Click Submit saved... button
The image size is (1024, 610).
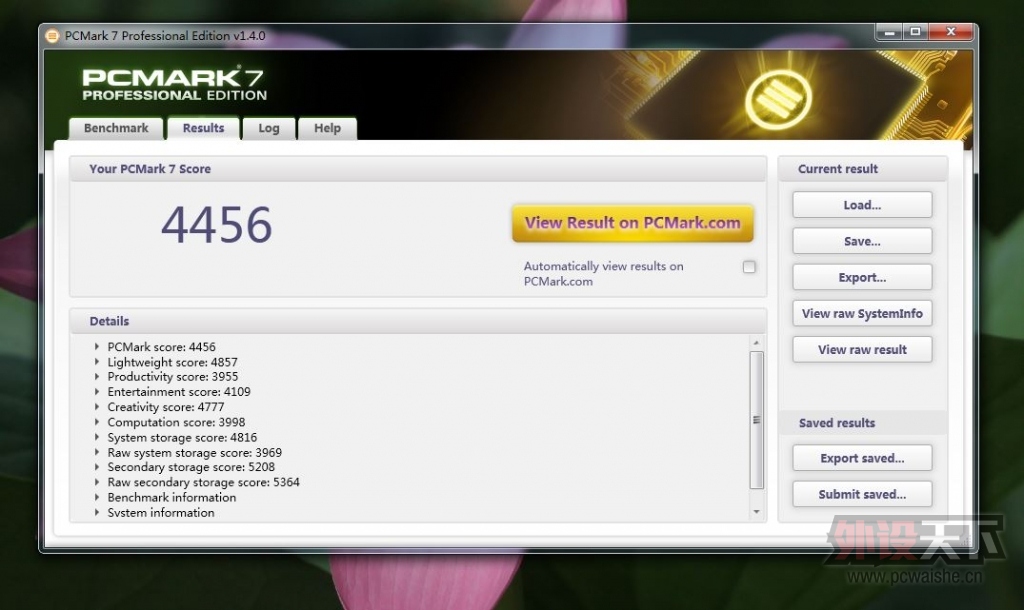click(862, 494)
